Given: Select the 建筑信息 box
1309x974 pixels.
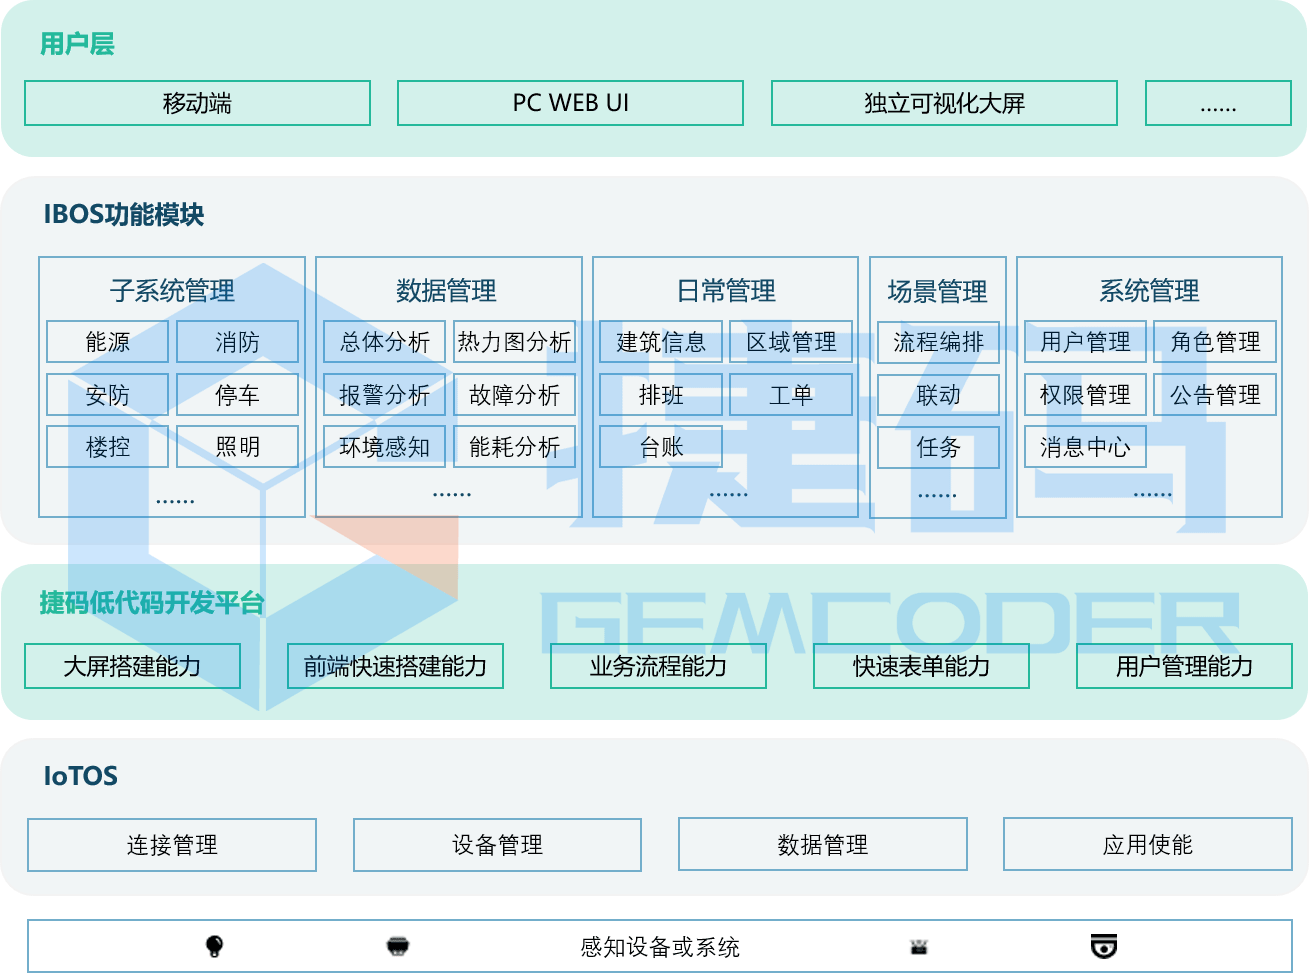Looking at the screenshot, I should coord(661,342).
